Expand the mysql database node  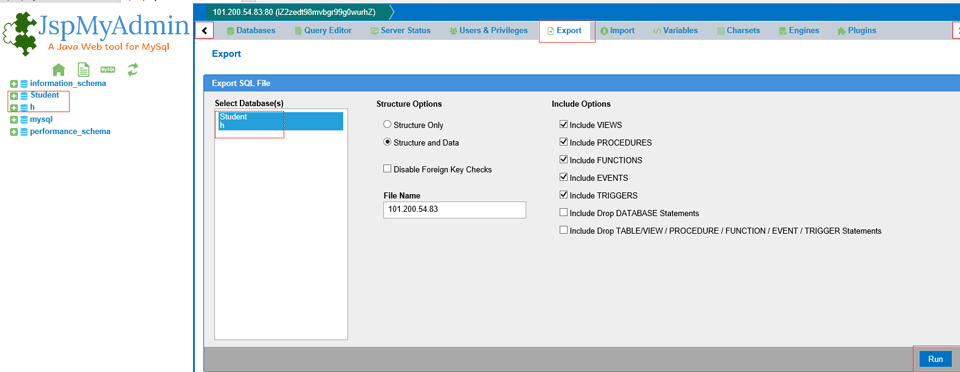(x=13, y=120)
